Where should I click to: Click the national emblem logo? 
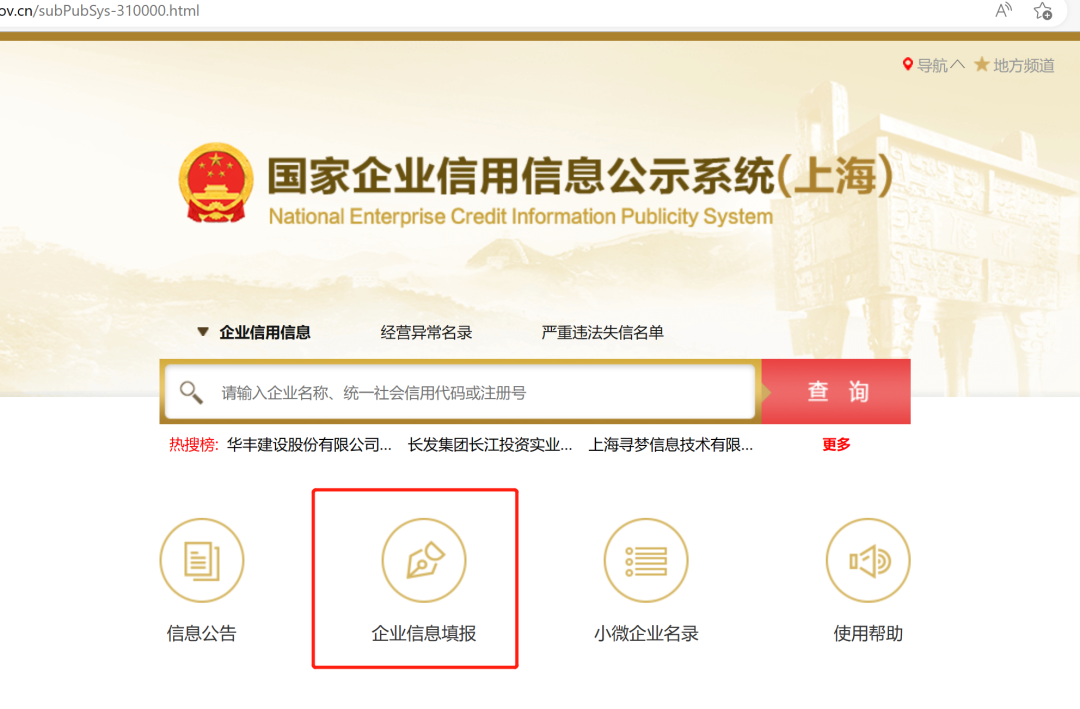click(216, 183)
